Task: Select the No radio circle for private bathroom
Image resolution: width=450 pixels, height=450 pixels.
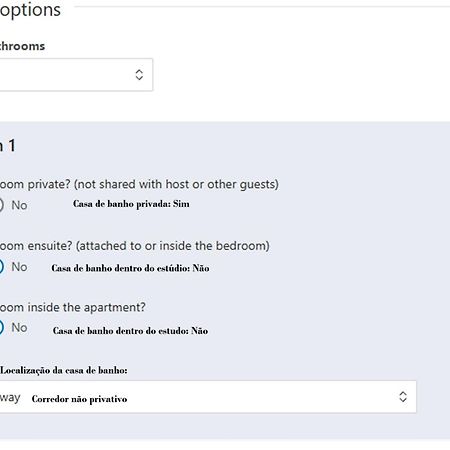Action: pos(1,205)
